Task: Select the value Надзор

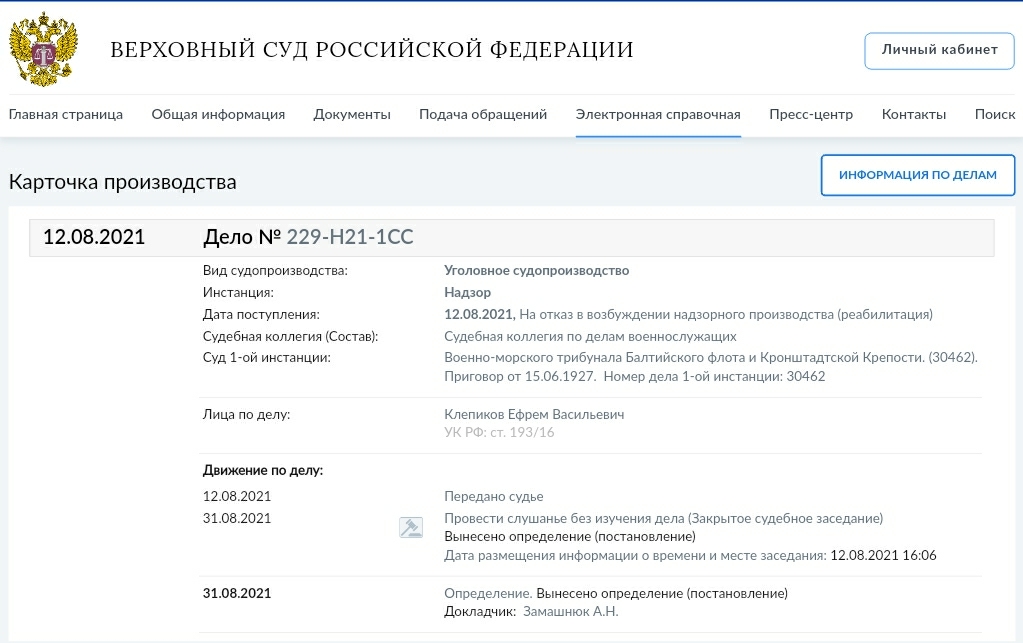Action: pyautogui.click(x=467, y=292)
